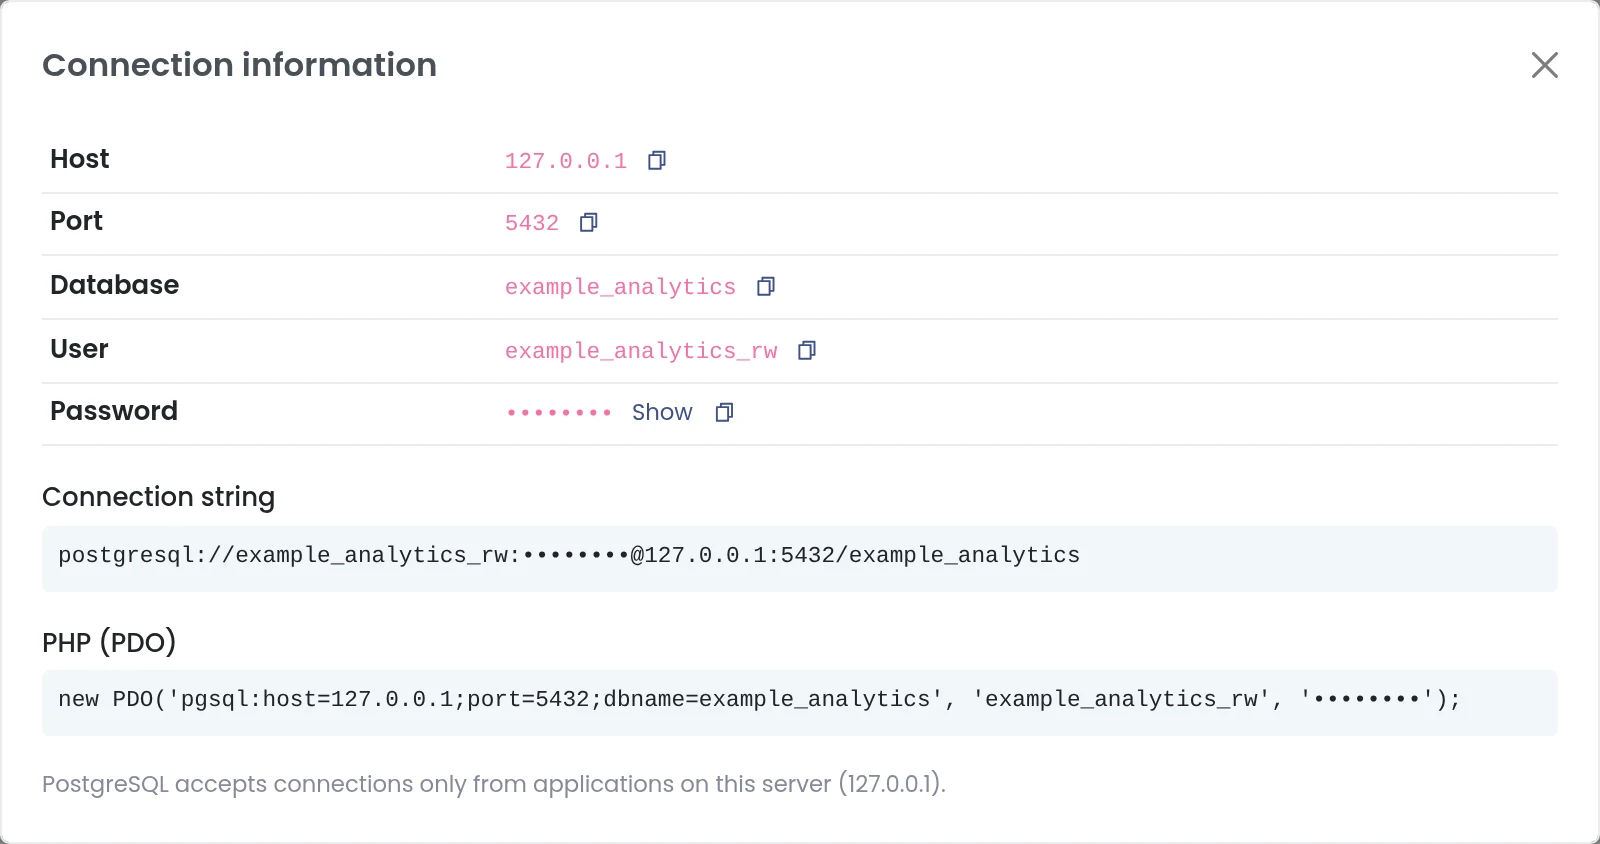Screen dimensions: 1600x844
Task: Click the Connection string heading
Action: click(158, 497)
